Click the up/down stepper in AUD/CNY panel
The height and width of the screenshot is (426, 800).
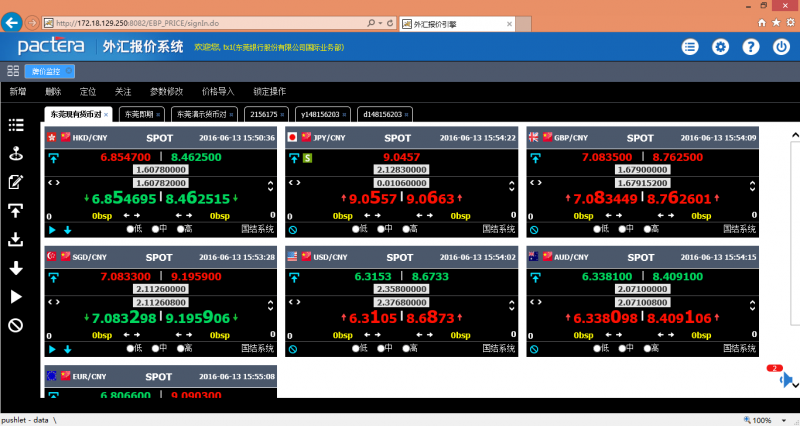(x=751, y=305)
